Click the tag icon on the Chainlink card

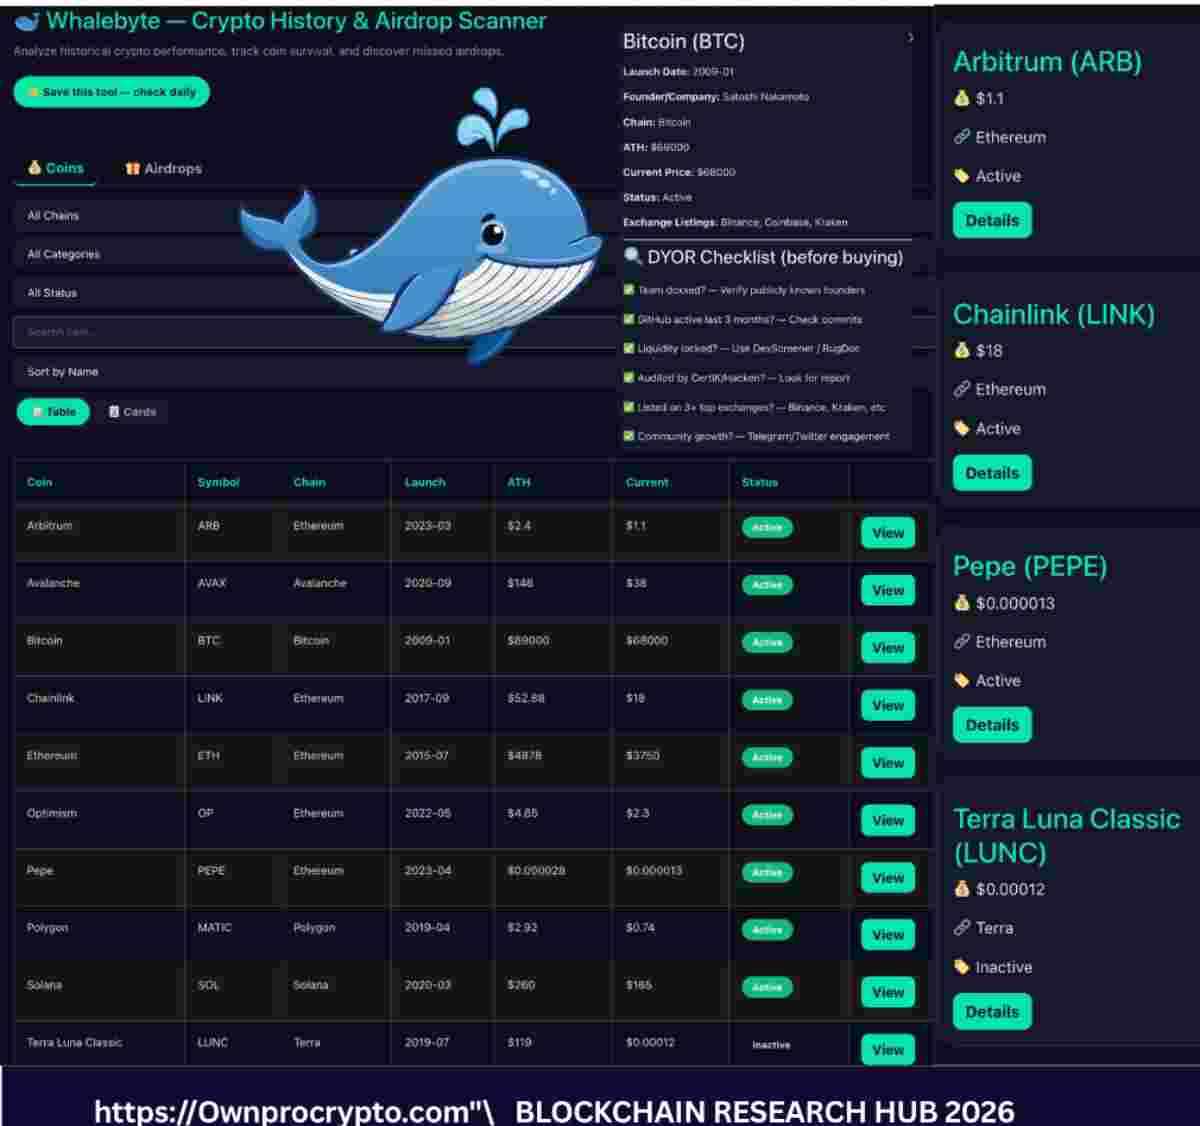tap(962, 428)
